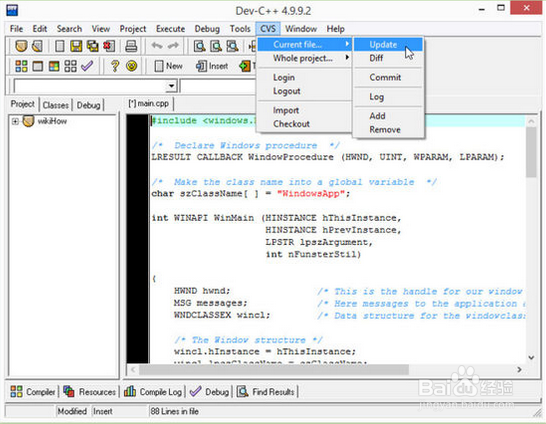This screenshot has height=424, width=546.
Task: Open the Compile Log bottom tab
Action: pyautogui.click(x=153, y=392)
